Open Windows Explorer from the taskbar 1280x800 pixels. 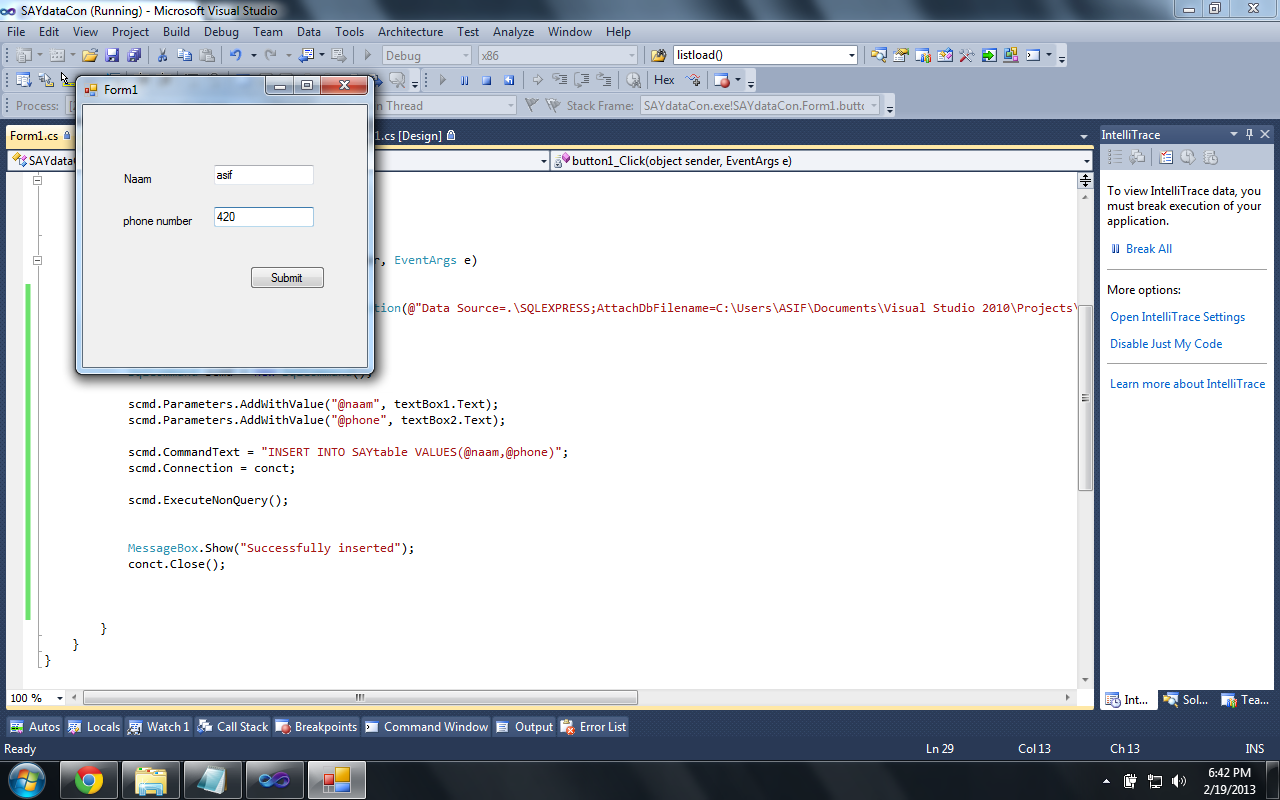[152, 780]
